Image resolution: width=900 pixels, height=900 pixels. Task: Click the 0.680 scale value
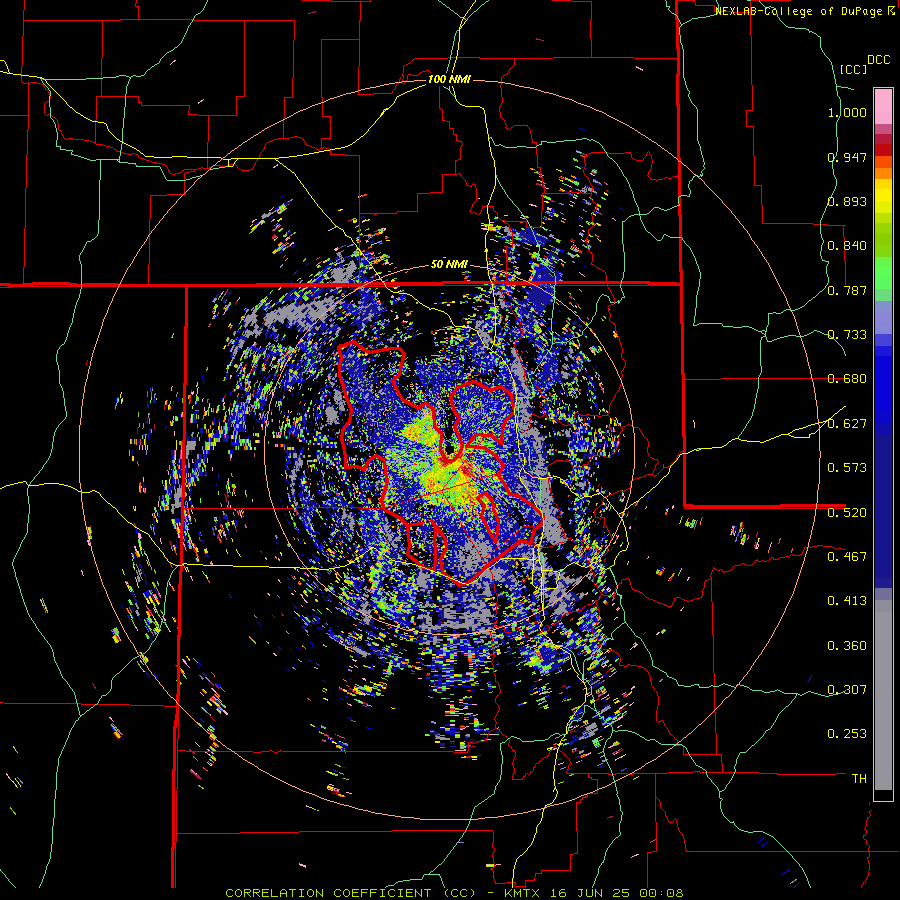[847, 379]
